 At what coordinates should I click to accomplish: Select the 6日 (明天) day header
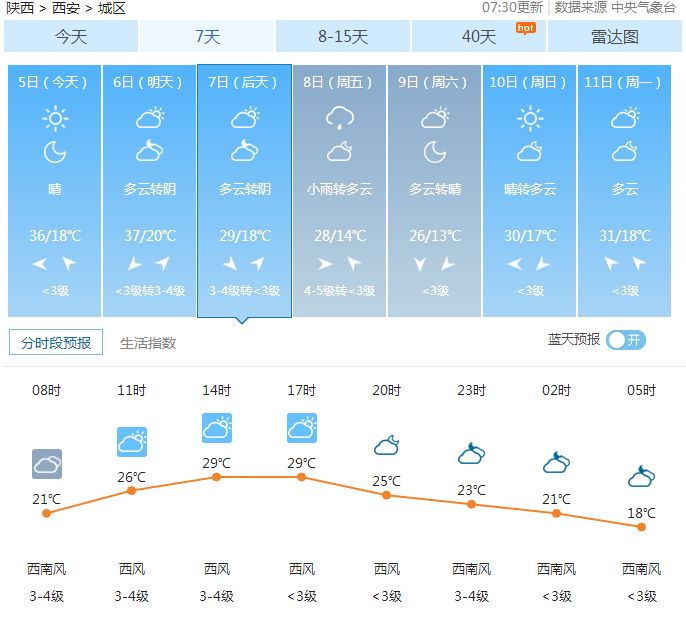pyautogui.click(x=148, y=82)
